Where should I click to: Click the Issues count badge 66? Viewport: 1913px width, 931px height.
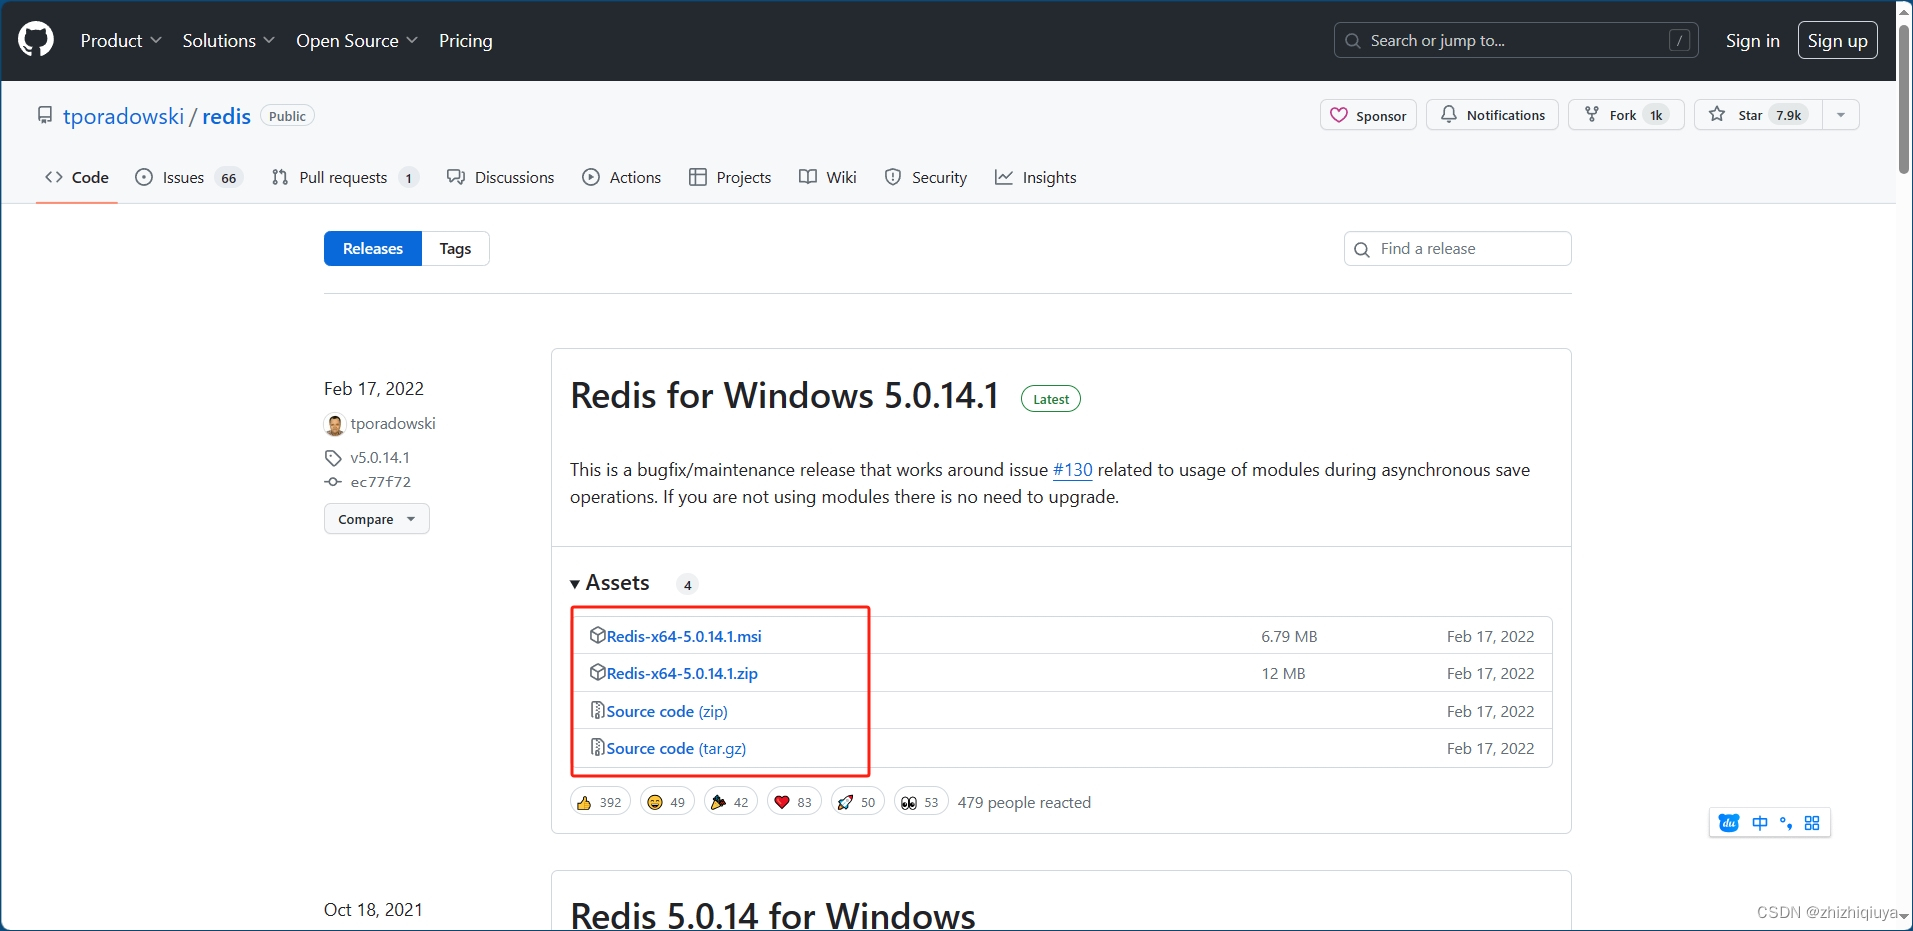[x=229, y=178]
